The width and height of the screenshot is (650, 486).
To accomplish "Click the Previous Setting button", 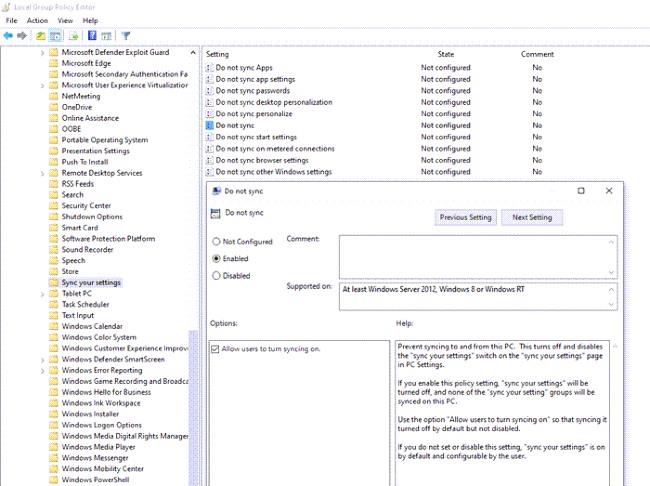I will (466, 217).
